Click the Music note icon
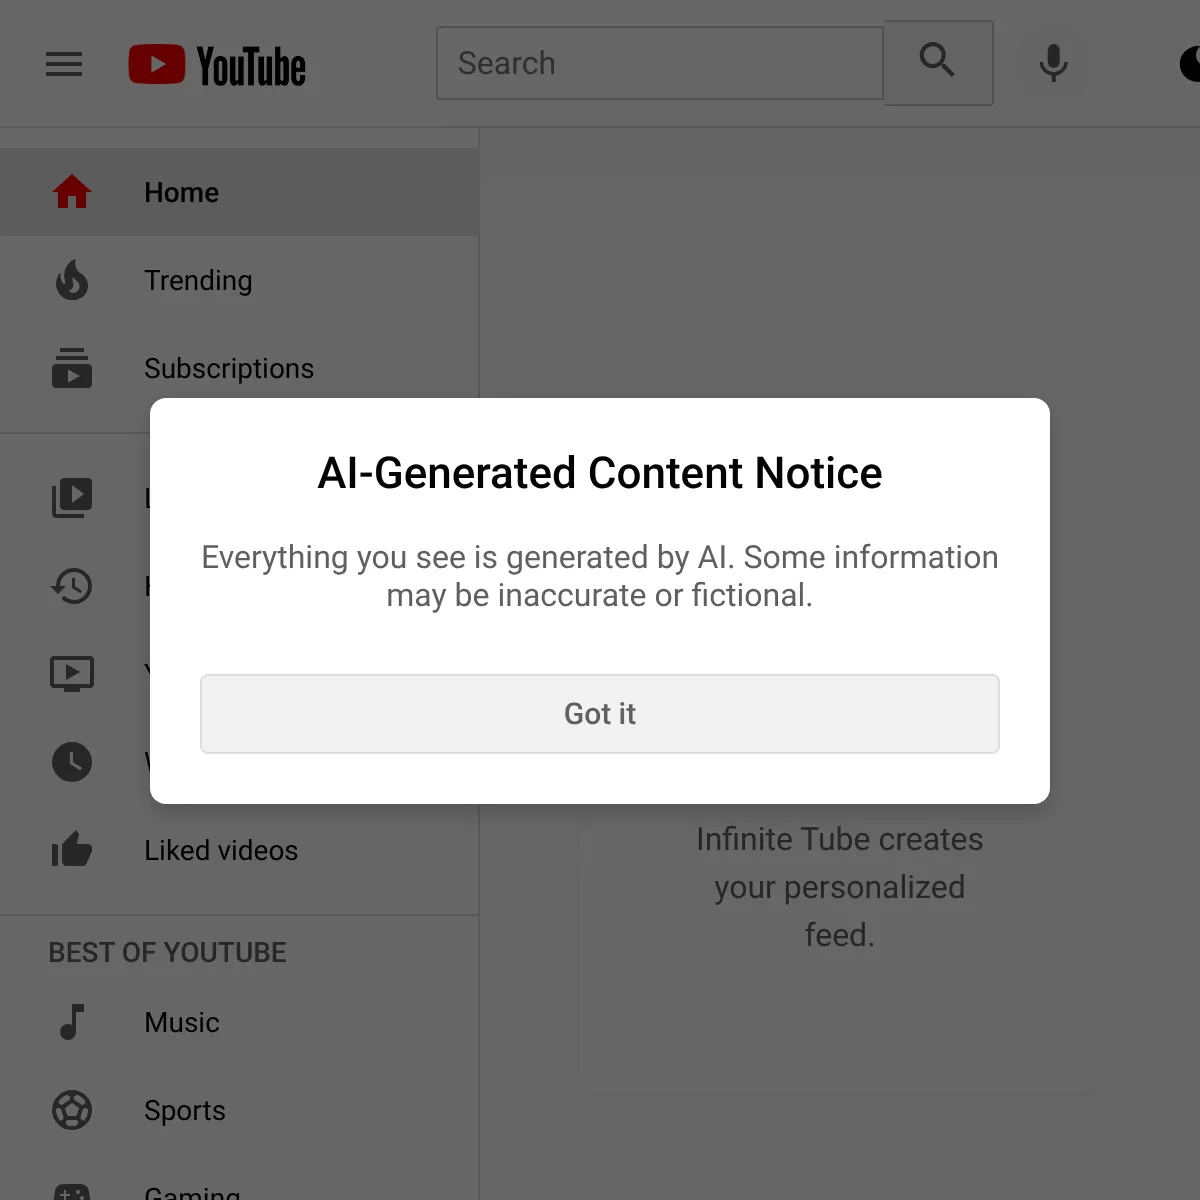 point(72,1022)
